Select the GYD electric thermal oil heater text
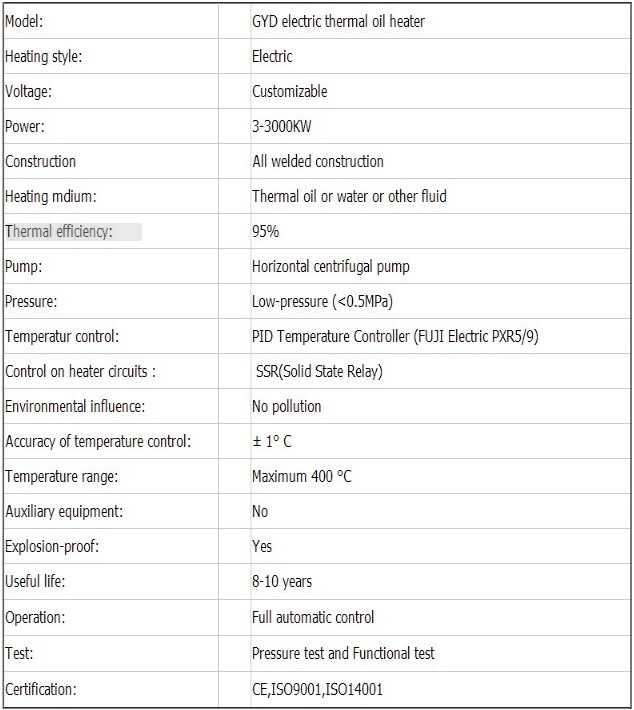The width and height of the screenshot is (634, 710). (338, 21)
